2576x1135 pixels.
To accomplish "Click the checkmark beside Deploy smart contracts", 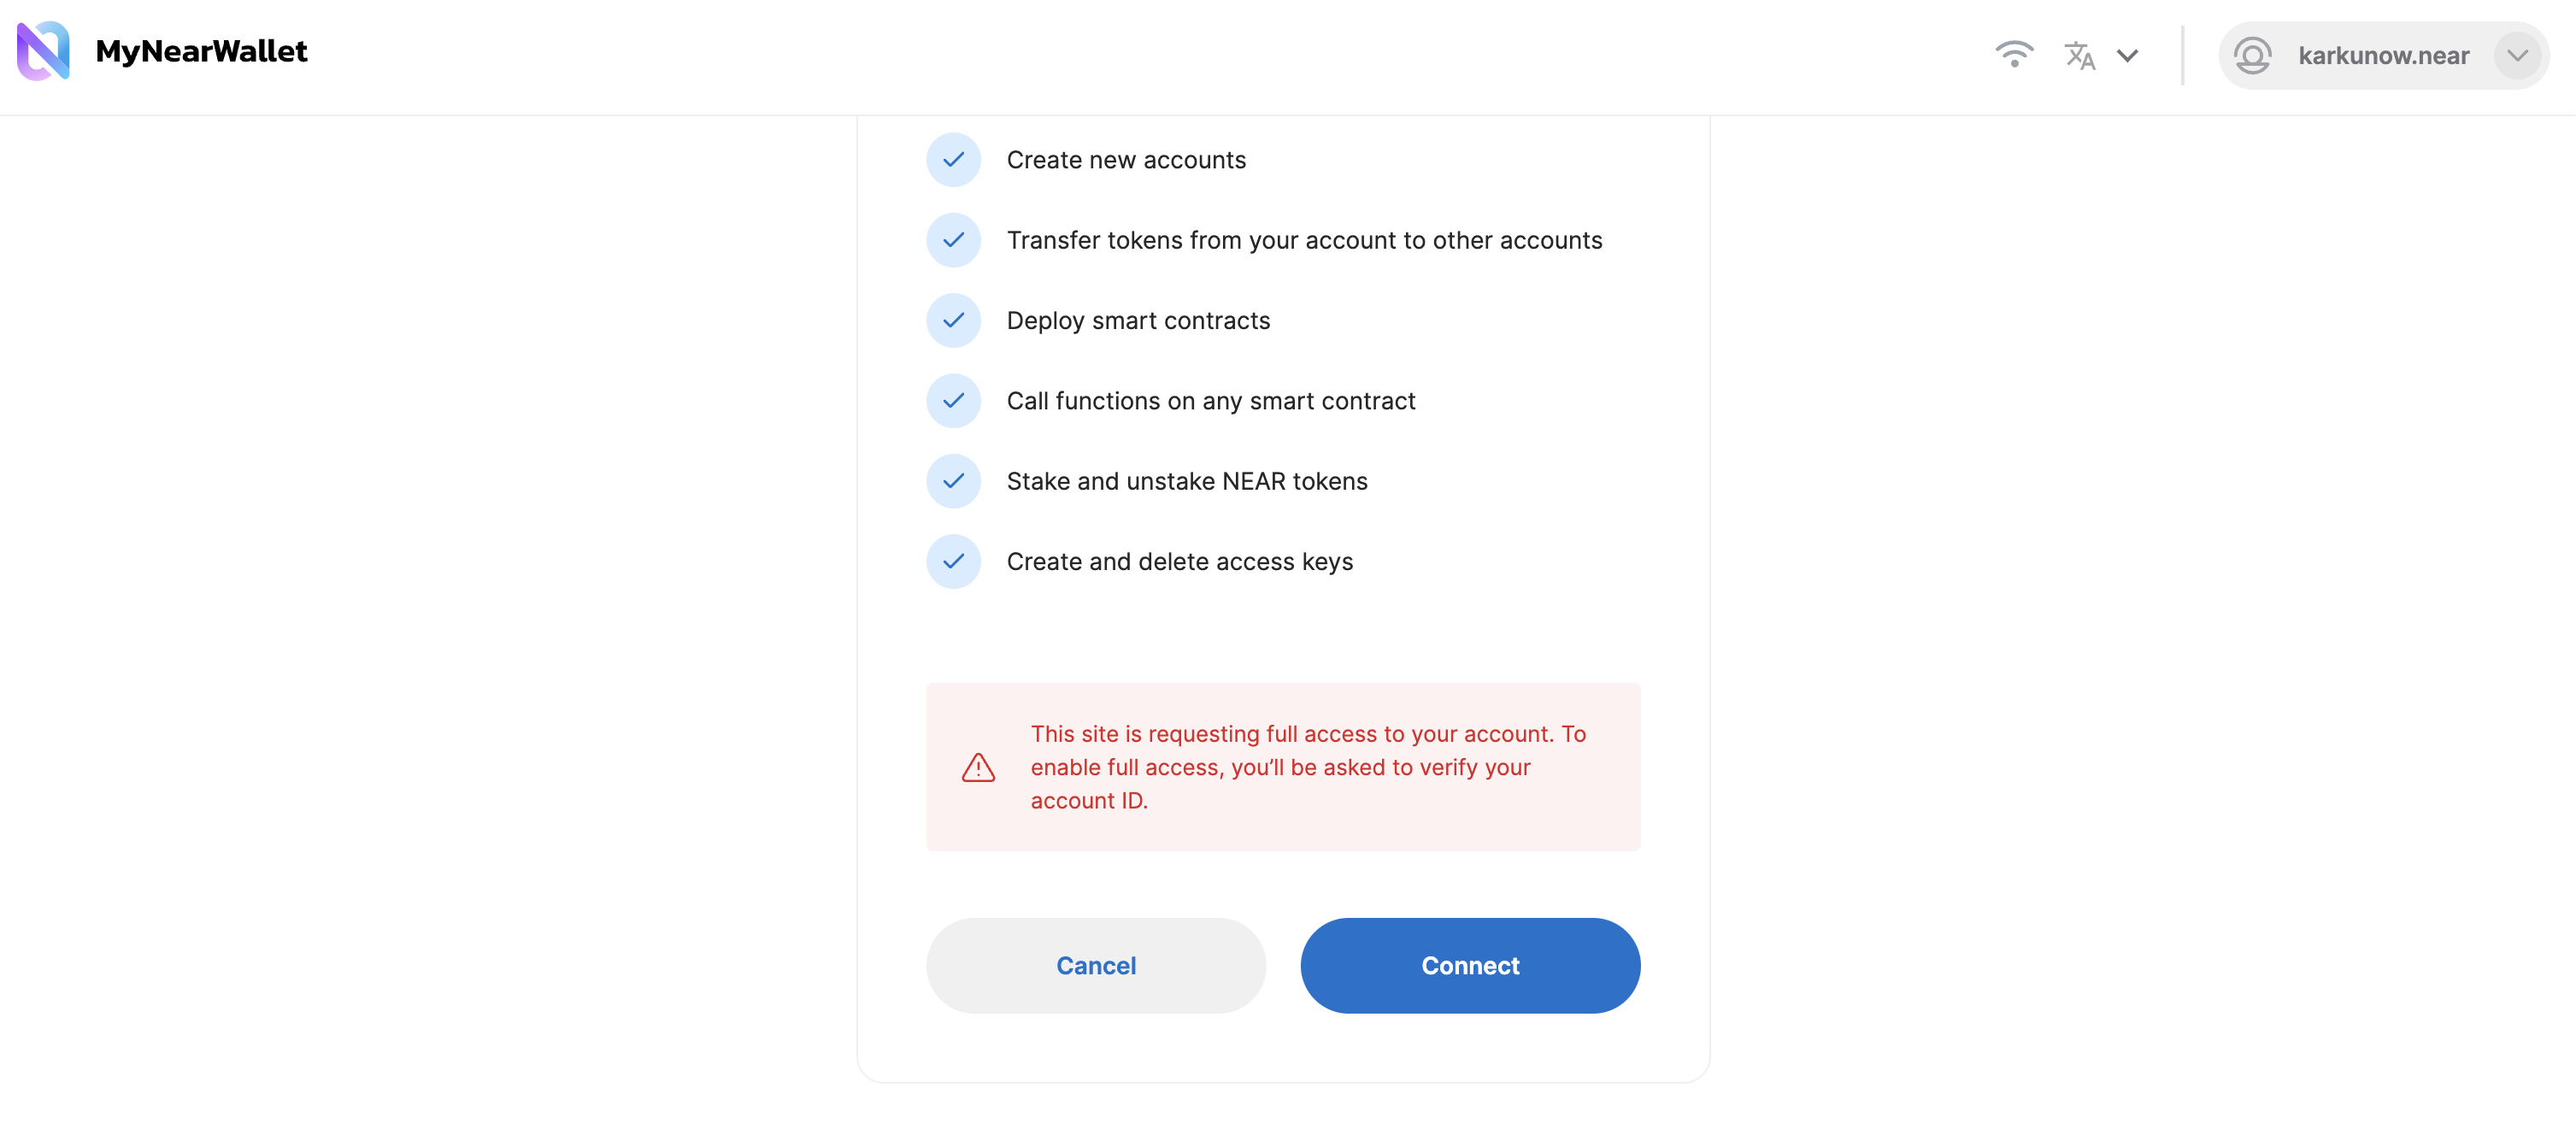I will (954, 320).
